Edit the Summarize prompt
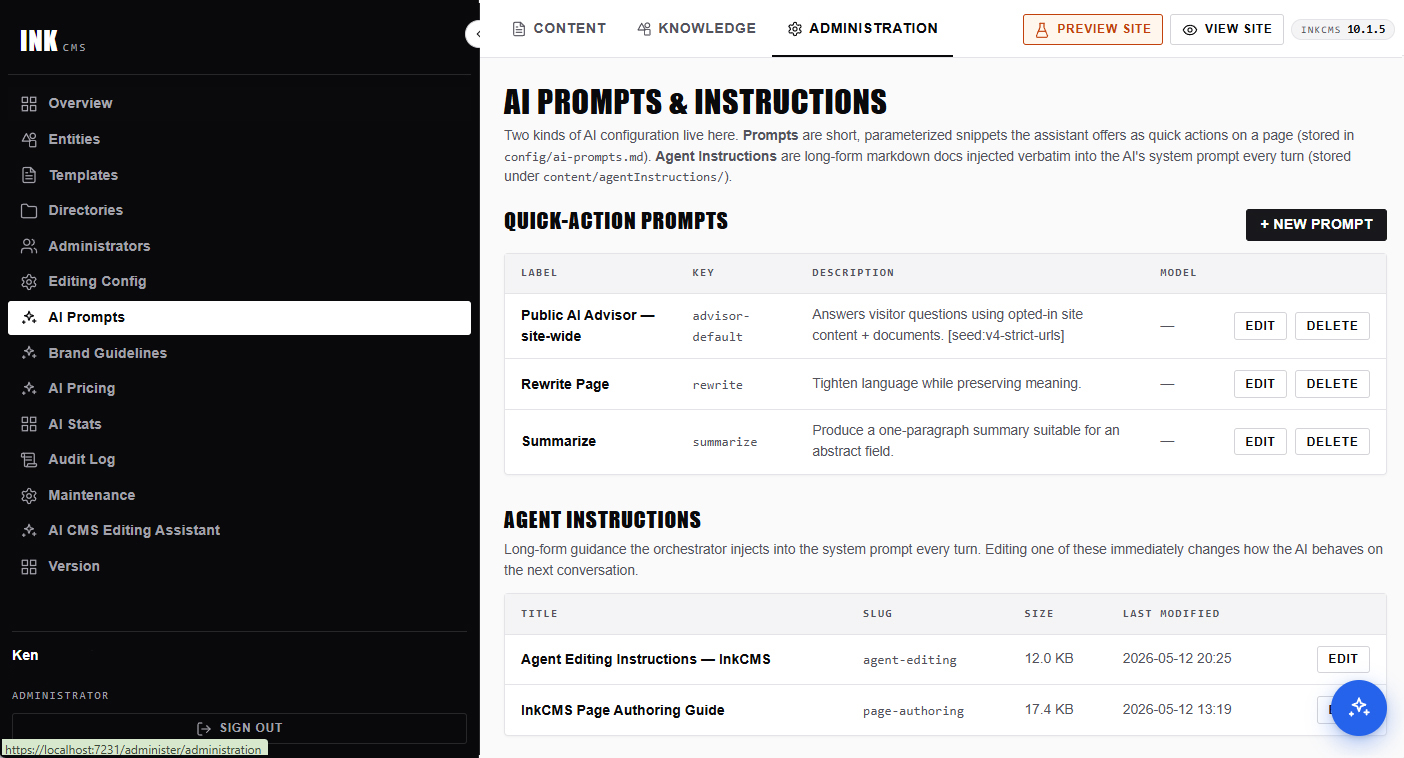1404x758 pixels. pos(1260,441)
